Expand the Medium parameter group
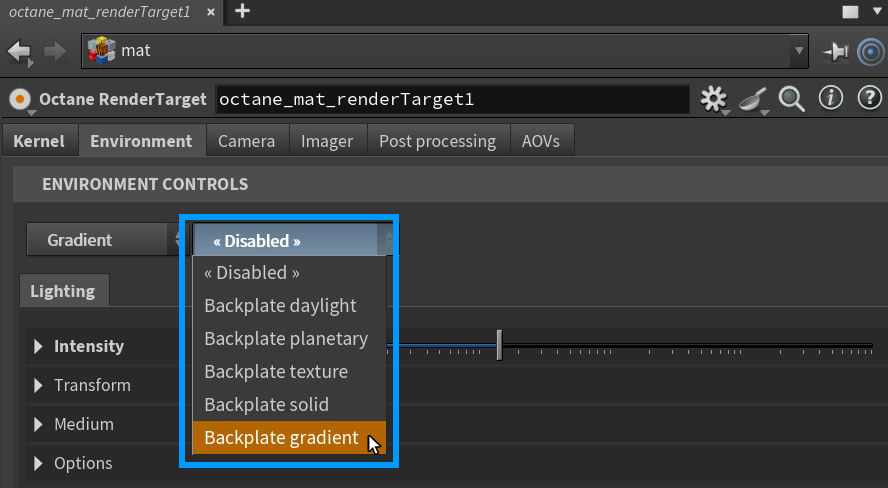Viewport: 888px width, 488px height. (x=39, y=424)
